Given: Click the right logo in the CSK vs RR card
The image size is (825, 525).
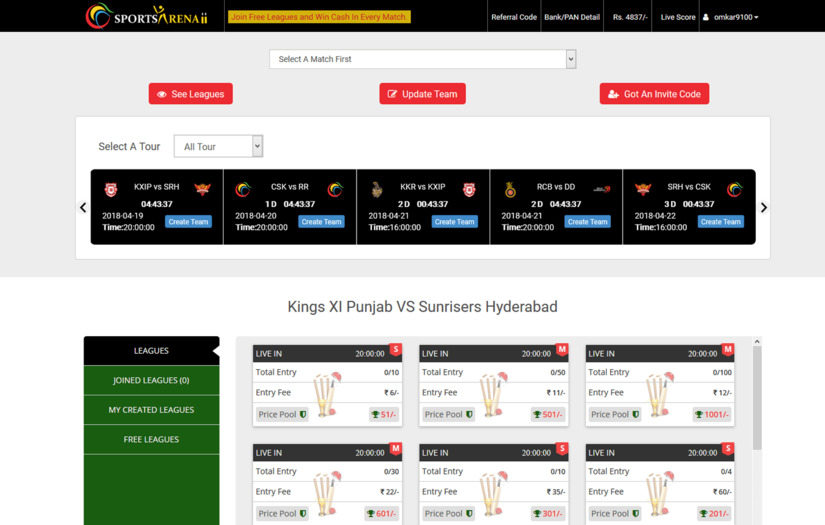Looking at the screenshot, I should [335, 189].
